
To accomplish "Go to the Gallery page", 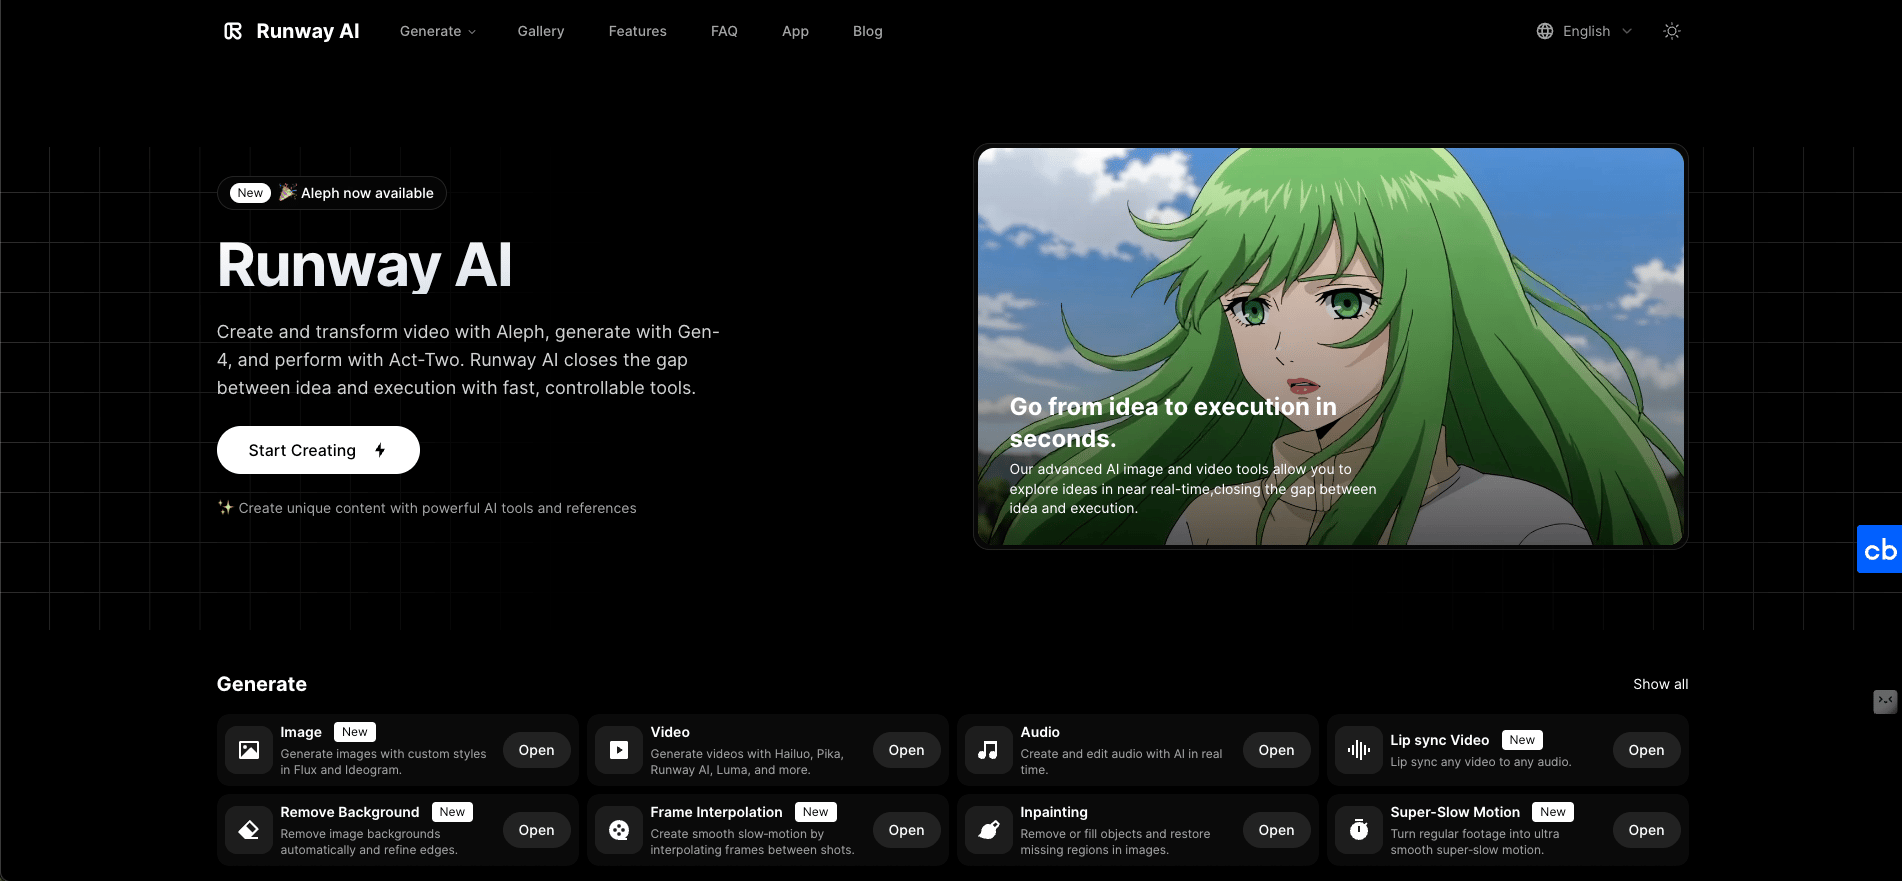I will pos(541,31).
